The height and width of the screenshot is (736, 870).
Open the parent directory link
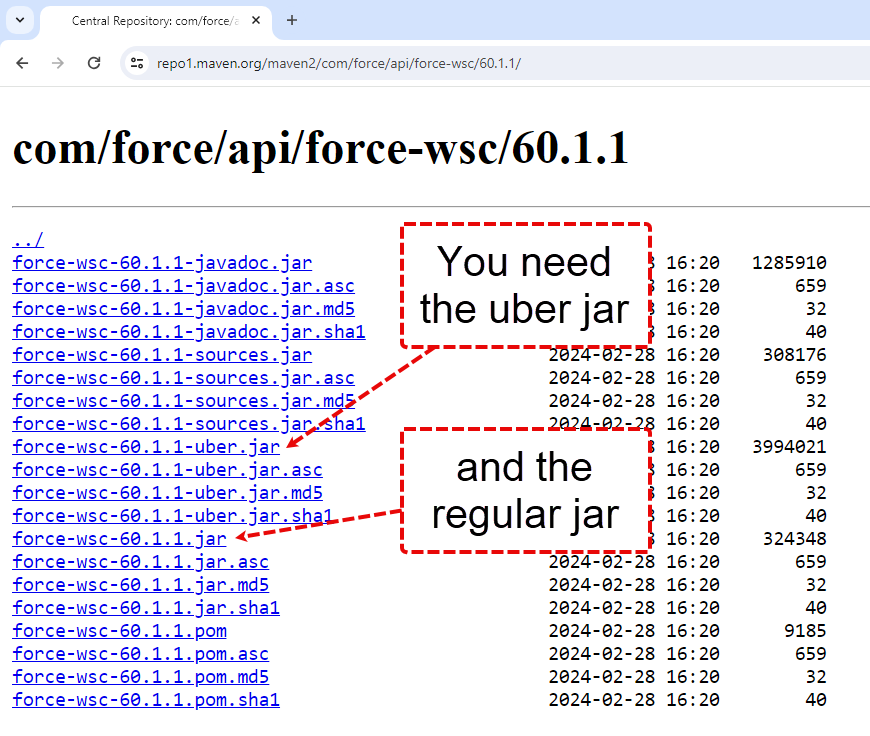27,239
